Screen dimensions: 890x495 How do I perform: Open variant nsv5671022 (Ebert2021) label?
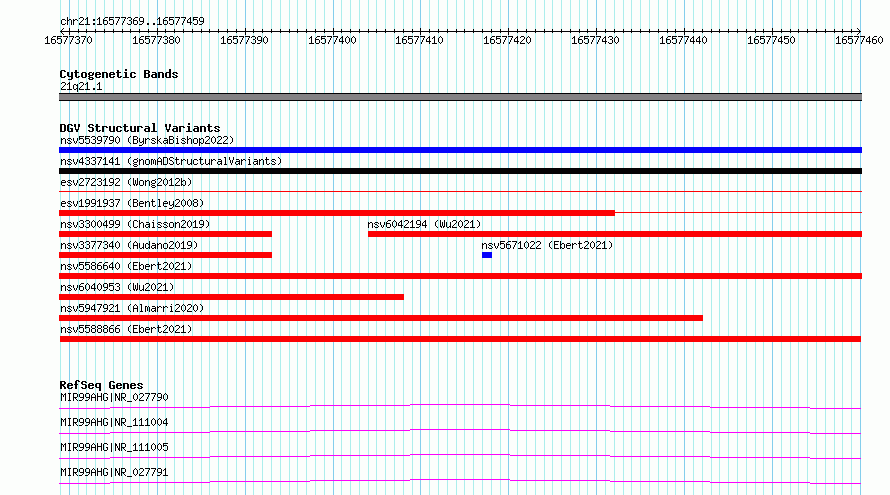(x=547, y=245)
